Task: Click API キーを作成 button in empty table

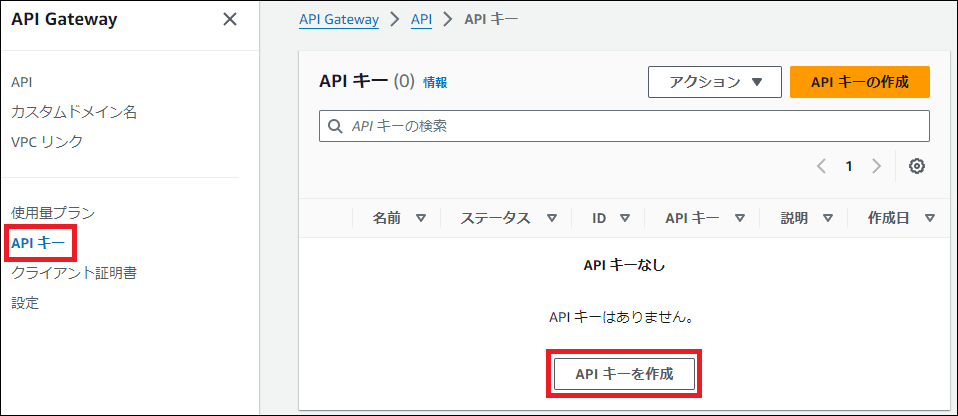Action: coord(624,374)
